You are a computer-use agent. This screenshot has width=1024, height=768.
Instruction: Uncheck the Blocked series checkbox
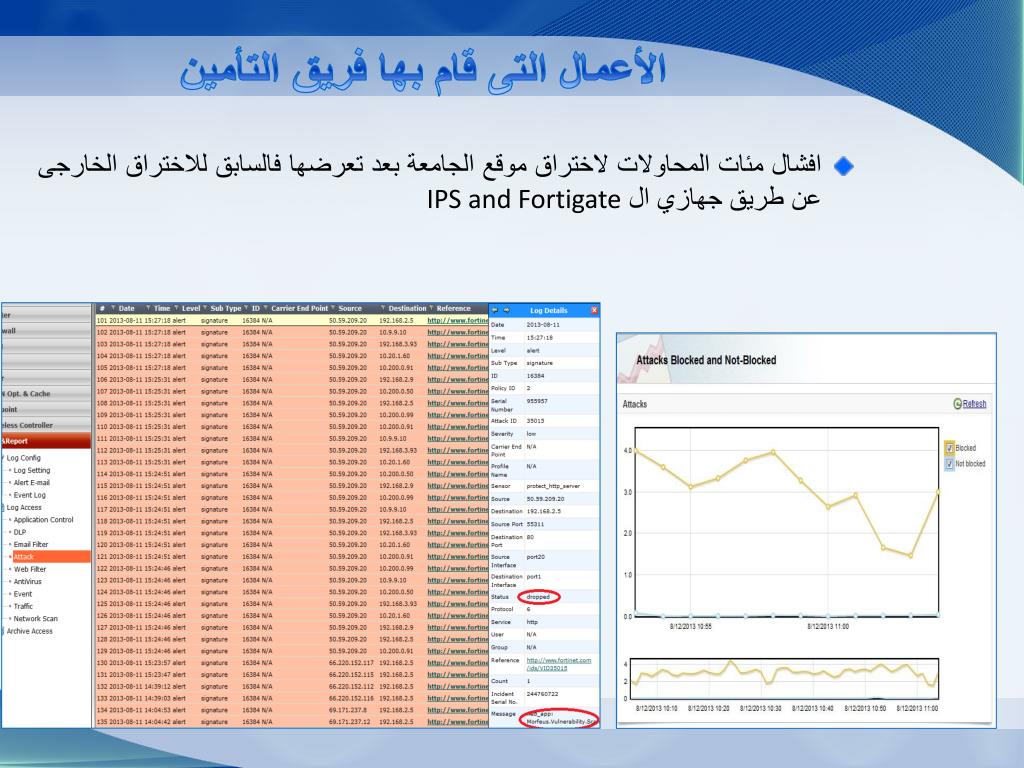tap(950, 448)
